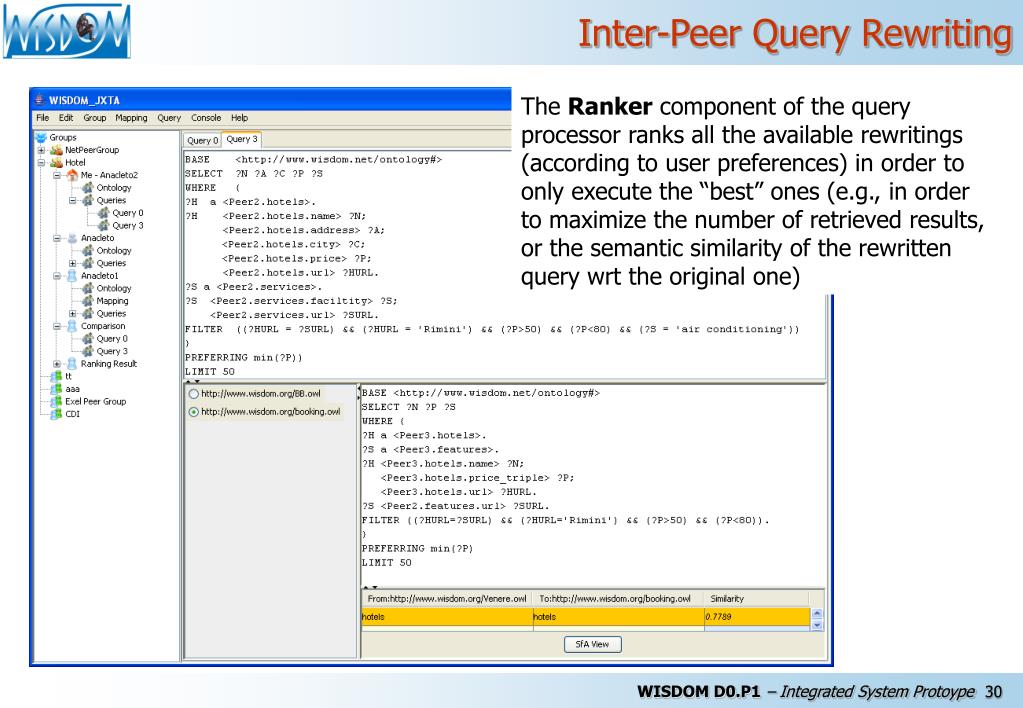
Task: Collapse the Hotel group node
Action: (42, 162)
